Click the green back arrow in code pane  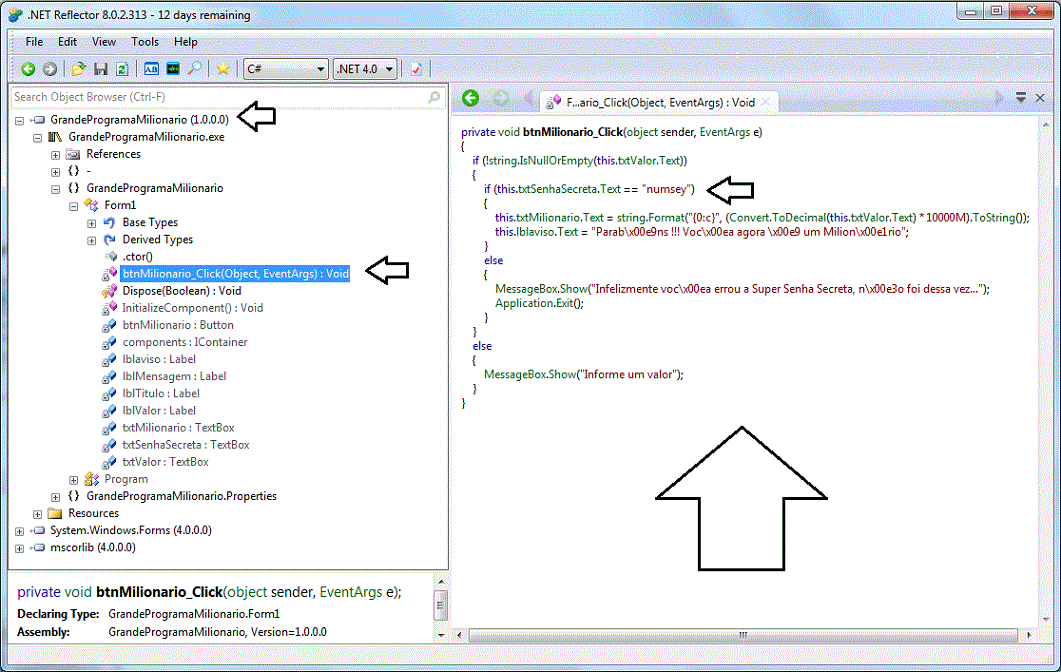click(470, 98)
